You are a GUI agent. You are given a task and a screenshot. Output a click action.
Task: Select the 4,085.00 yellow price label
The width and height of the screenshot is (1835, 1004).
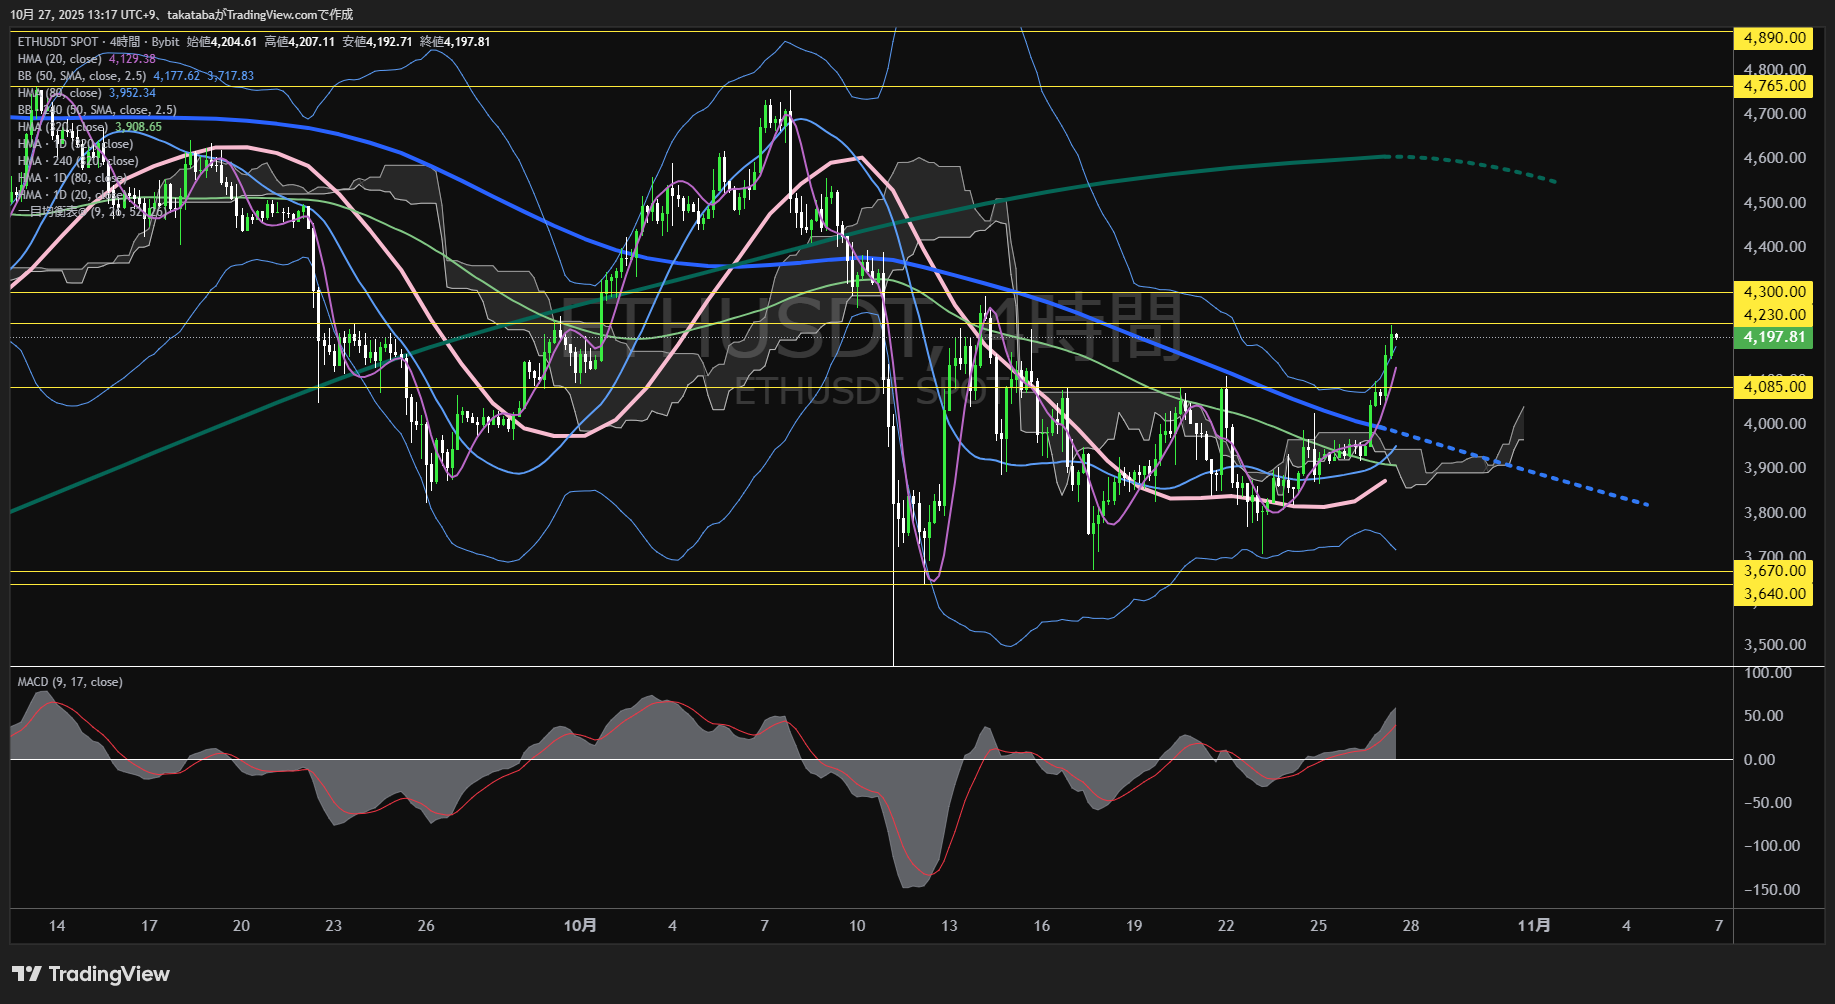click(1774, 387)
